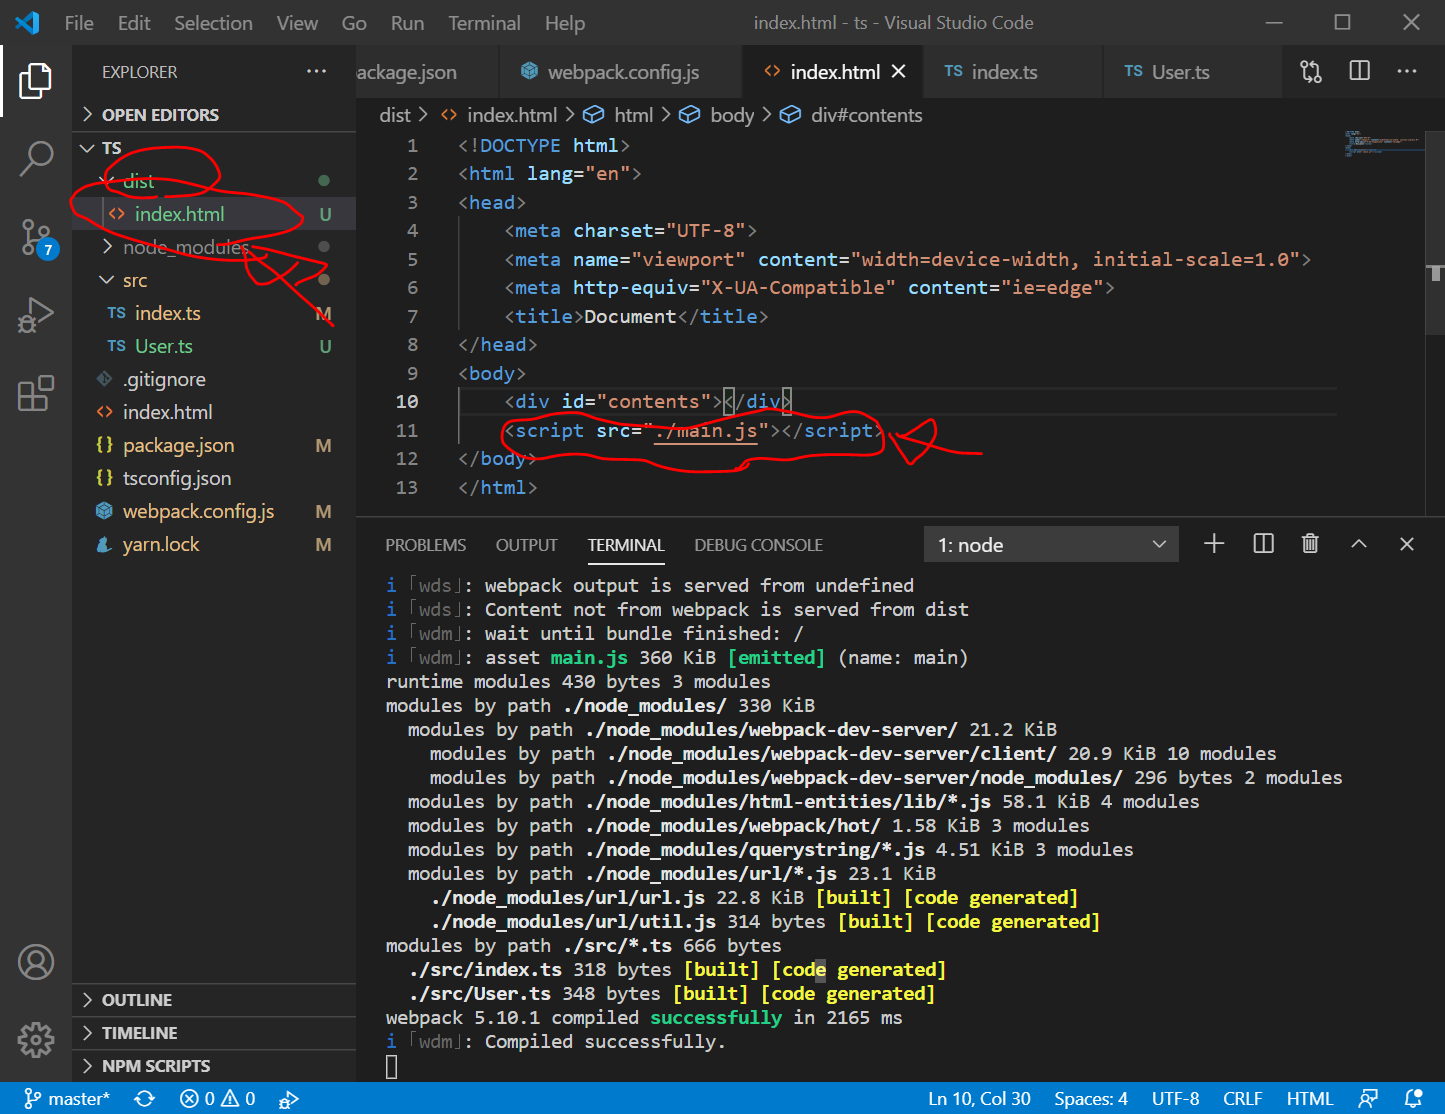This screenshot has width=1445, height=1114.
Task: Click the Open Changes compare icon
Action: 1311,71
